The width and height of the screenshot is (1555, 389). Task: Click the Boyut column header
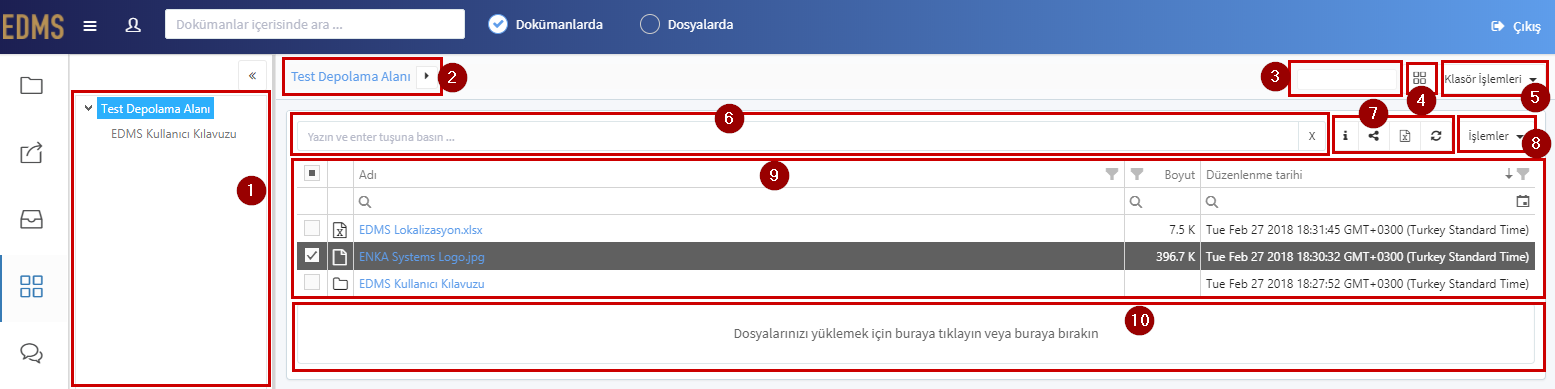tap(1162, 174)
